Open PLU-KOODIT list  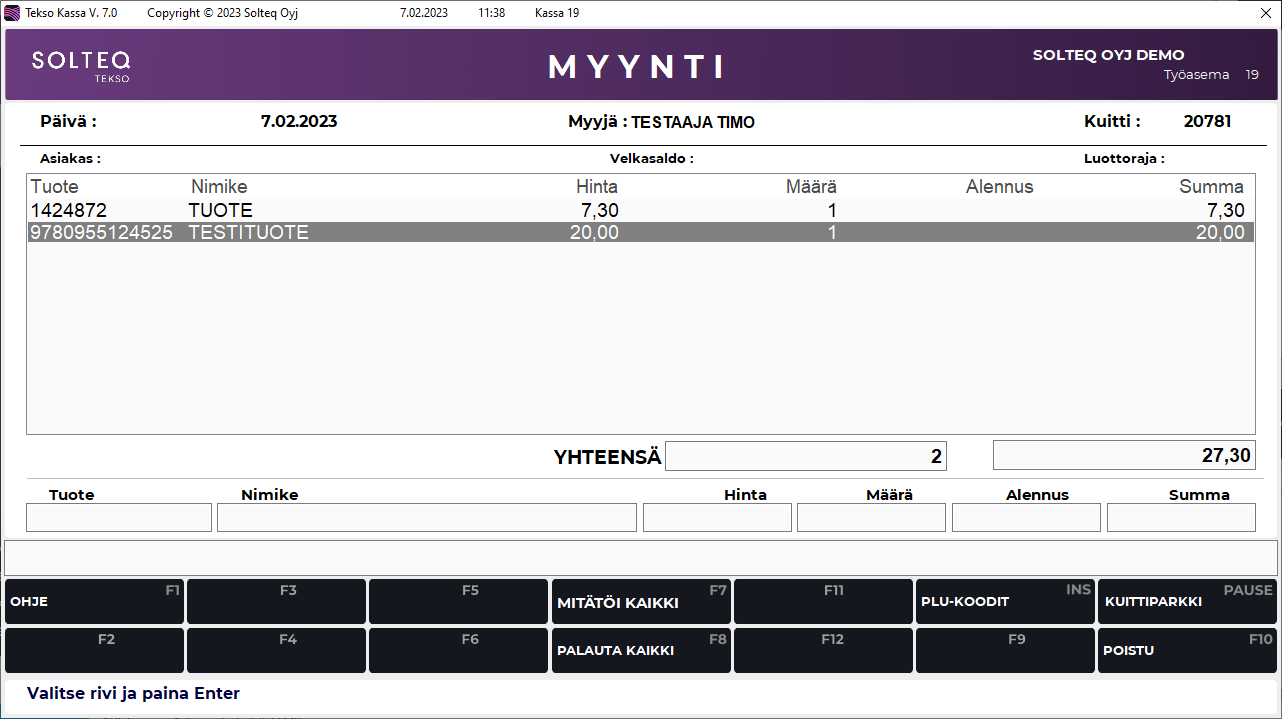1005,602
